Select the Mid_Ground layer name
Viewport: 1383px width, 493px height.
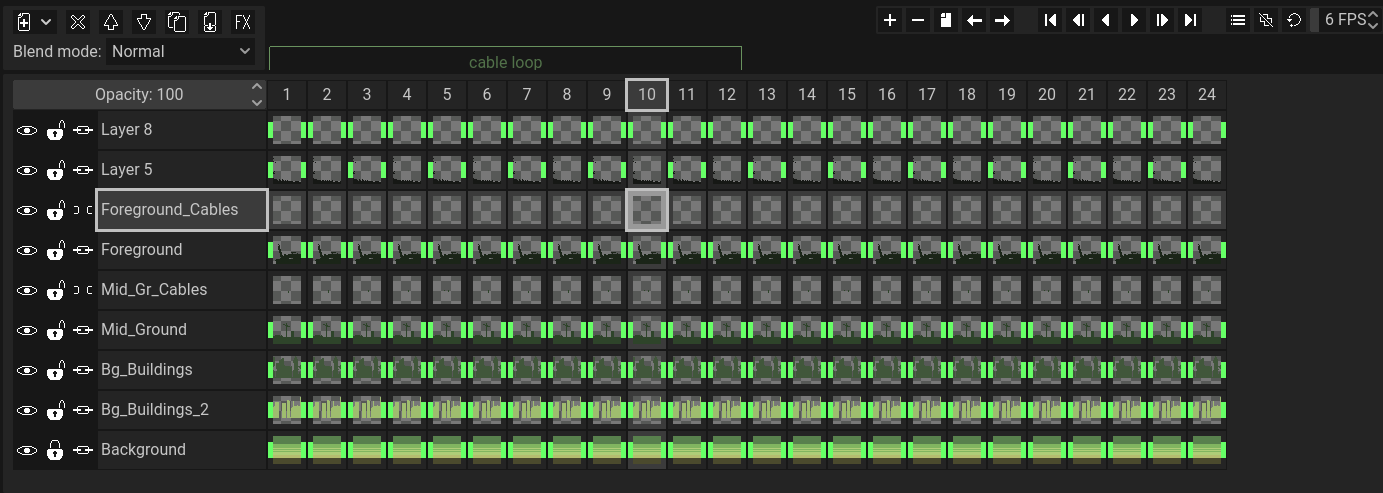144,330
